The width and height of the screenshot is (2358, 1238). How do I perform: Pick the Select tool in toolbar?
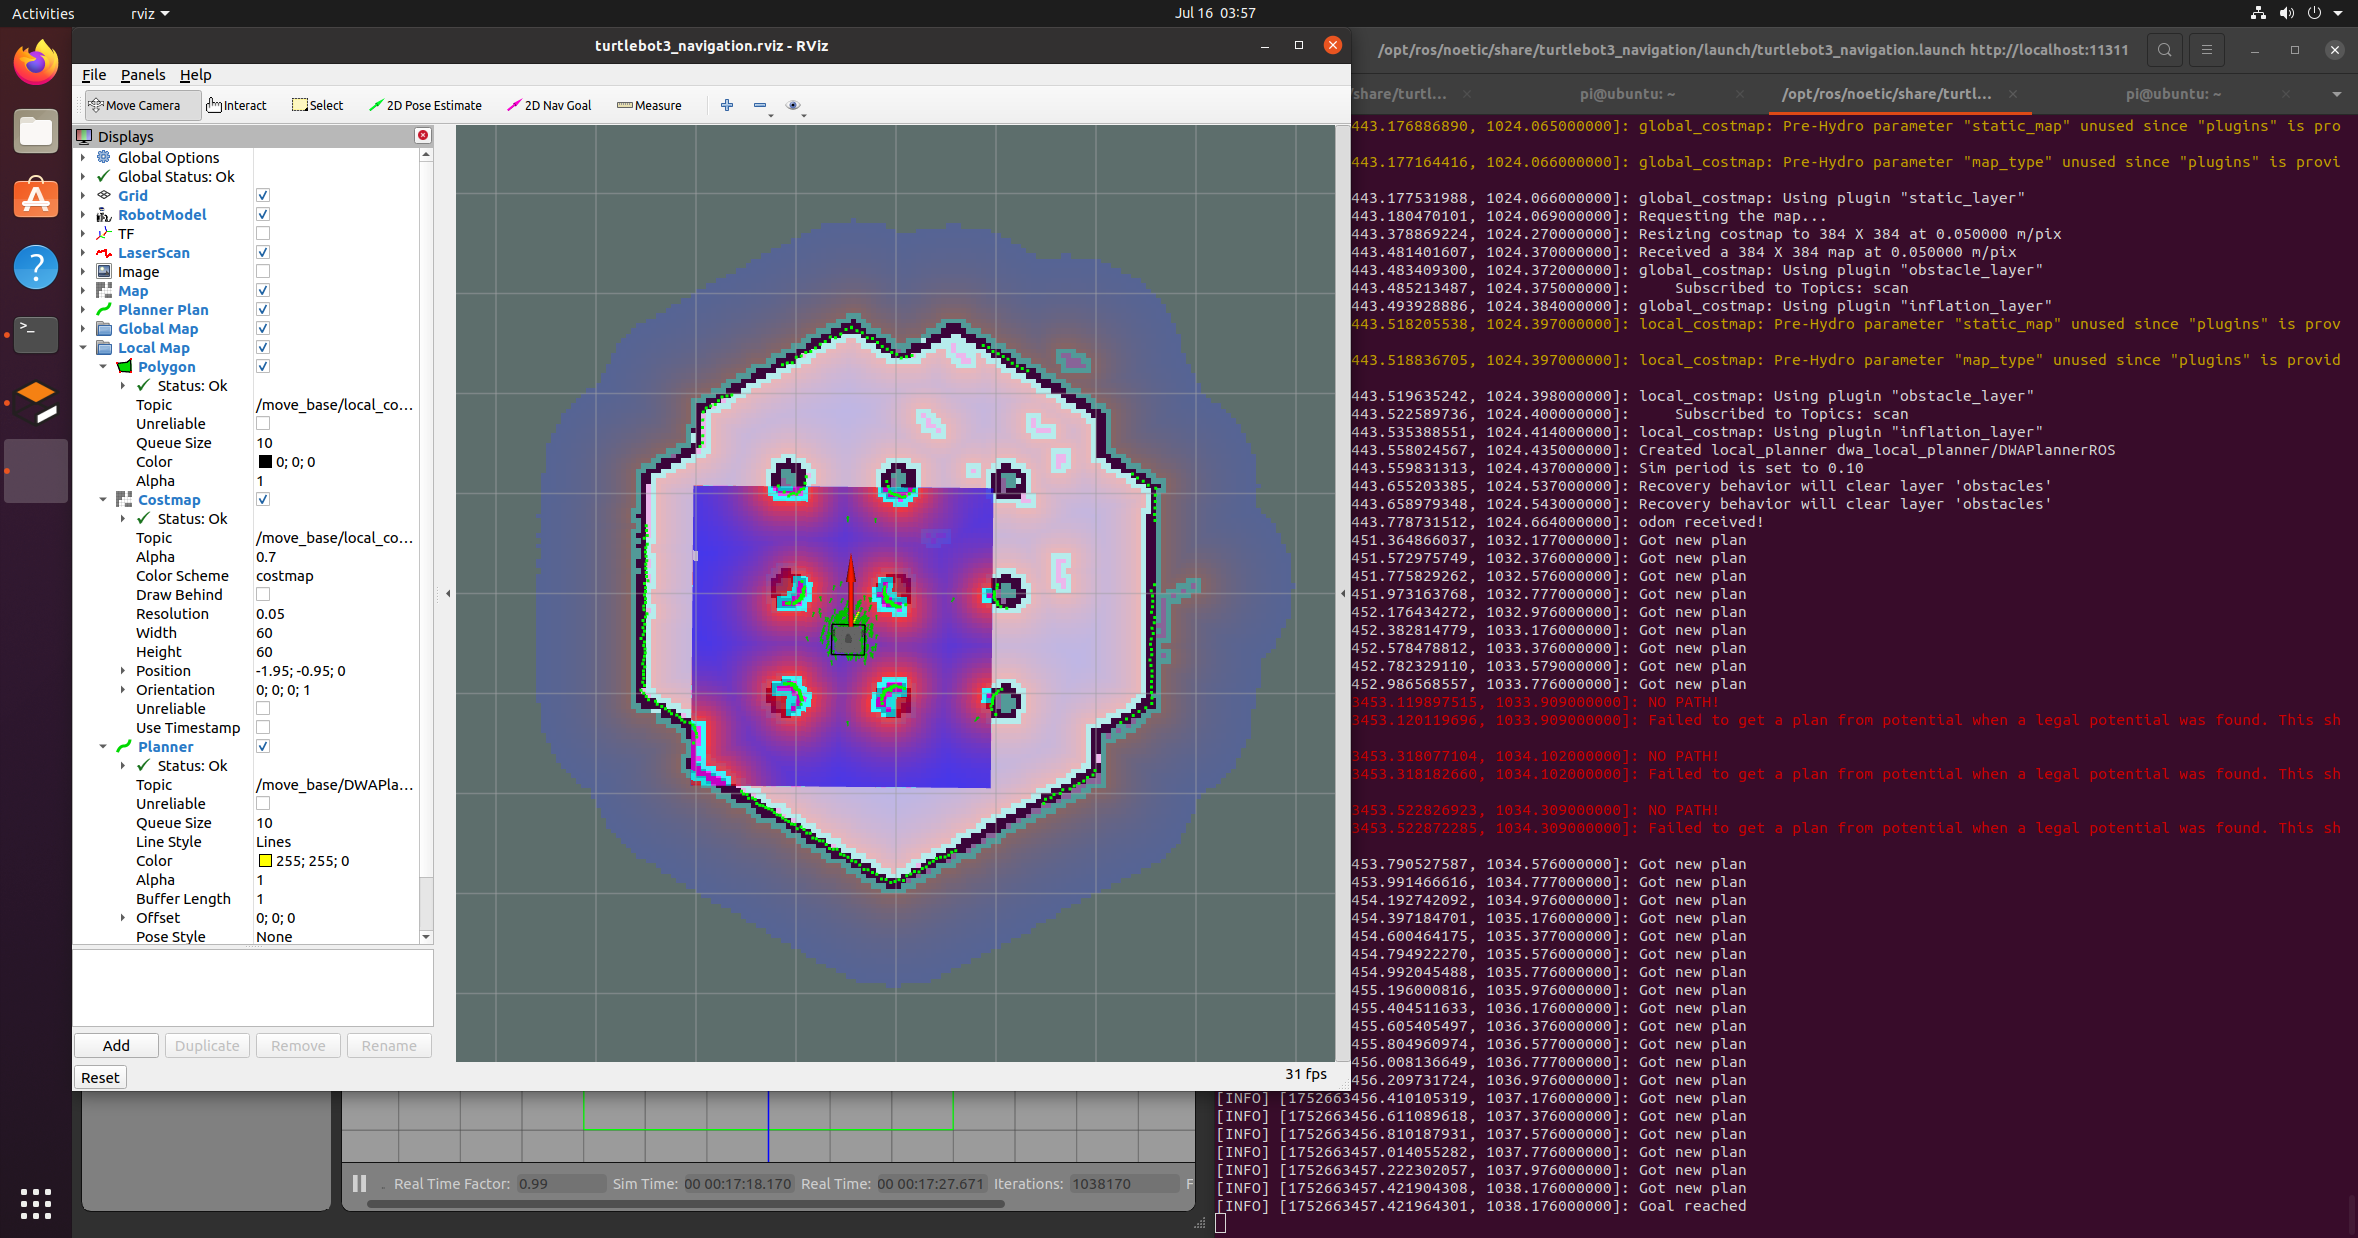tap(317, 105)
